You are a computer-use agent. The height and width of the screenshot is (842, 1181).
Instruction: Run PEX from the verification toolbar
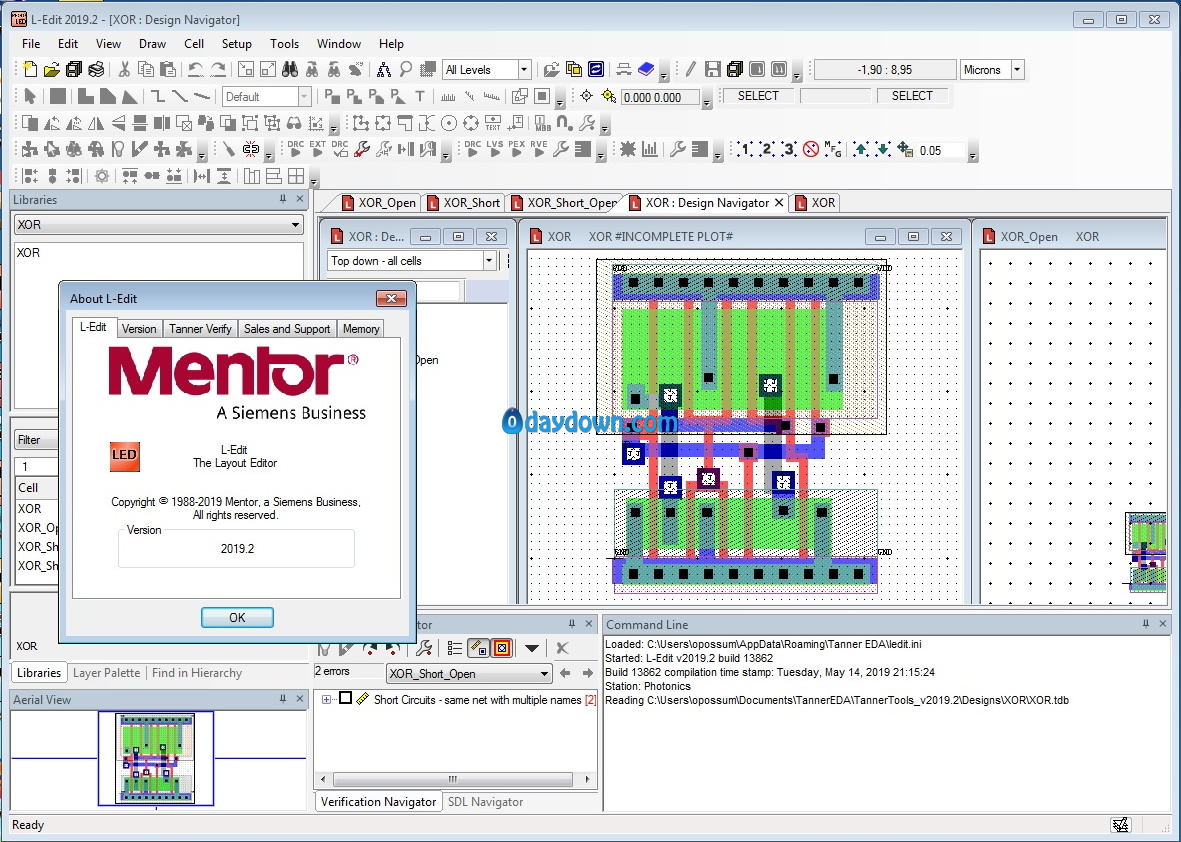pos(517,149)
